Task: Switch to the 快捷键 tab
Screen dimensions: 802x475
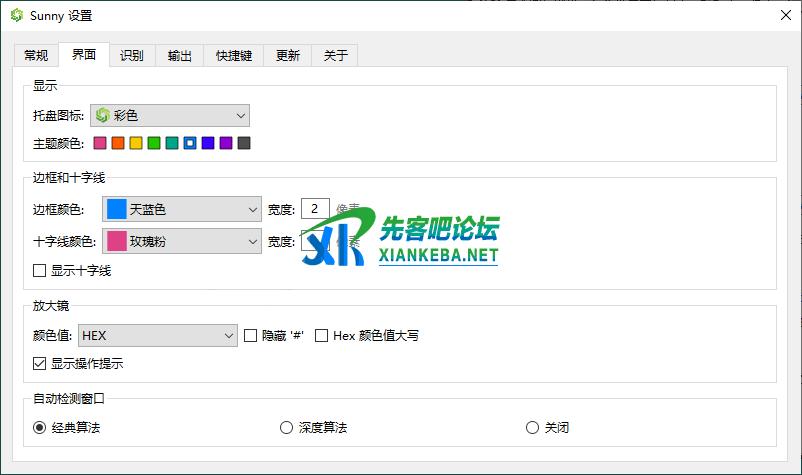Action: point(233,56)
